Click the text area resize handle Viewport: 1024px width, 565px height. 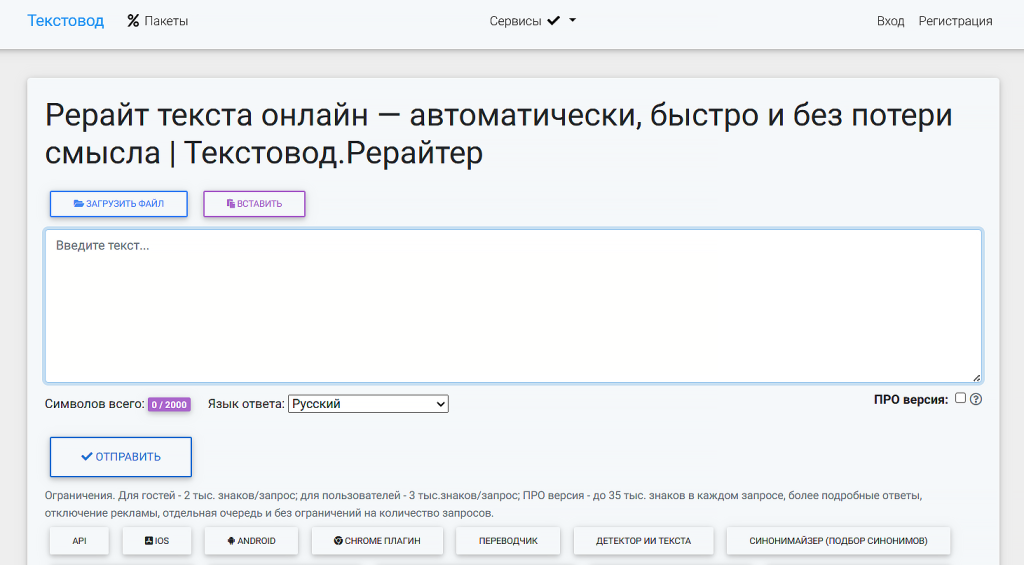coord(976,378)
